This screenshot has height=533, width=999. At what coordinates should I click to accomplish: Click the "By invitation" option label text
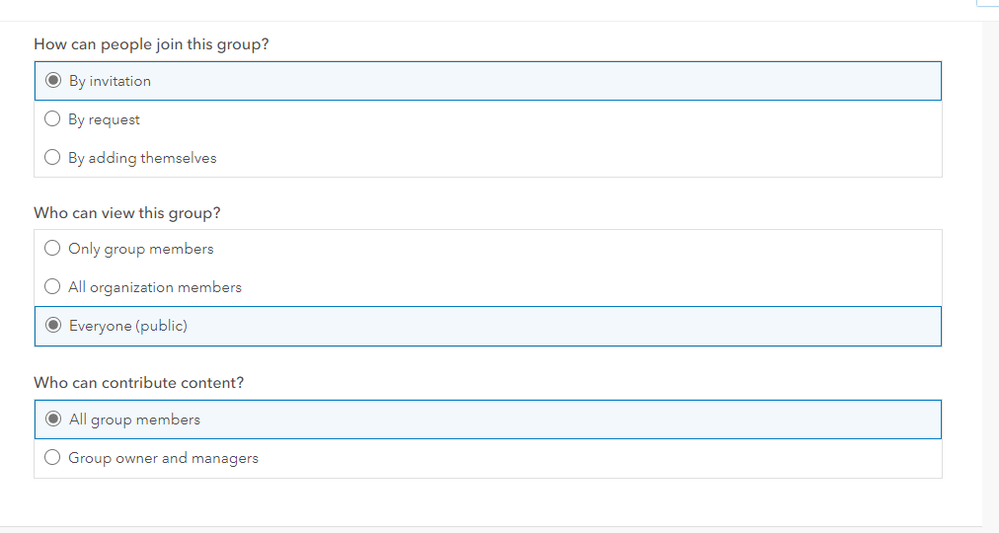110,81
